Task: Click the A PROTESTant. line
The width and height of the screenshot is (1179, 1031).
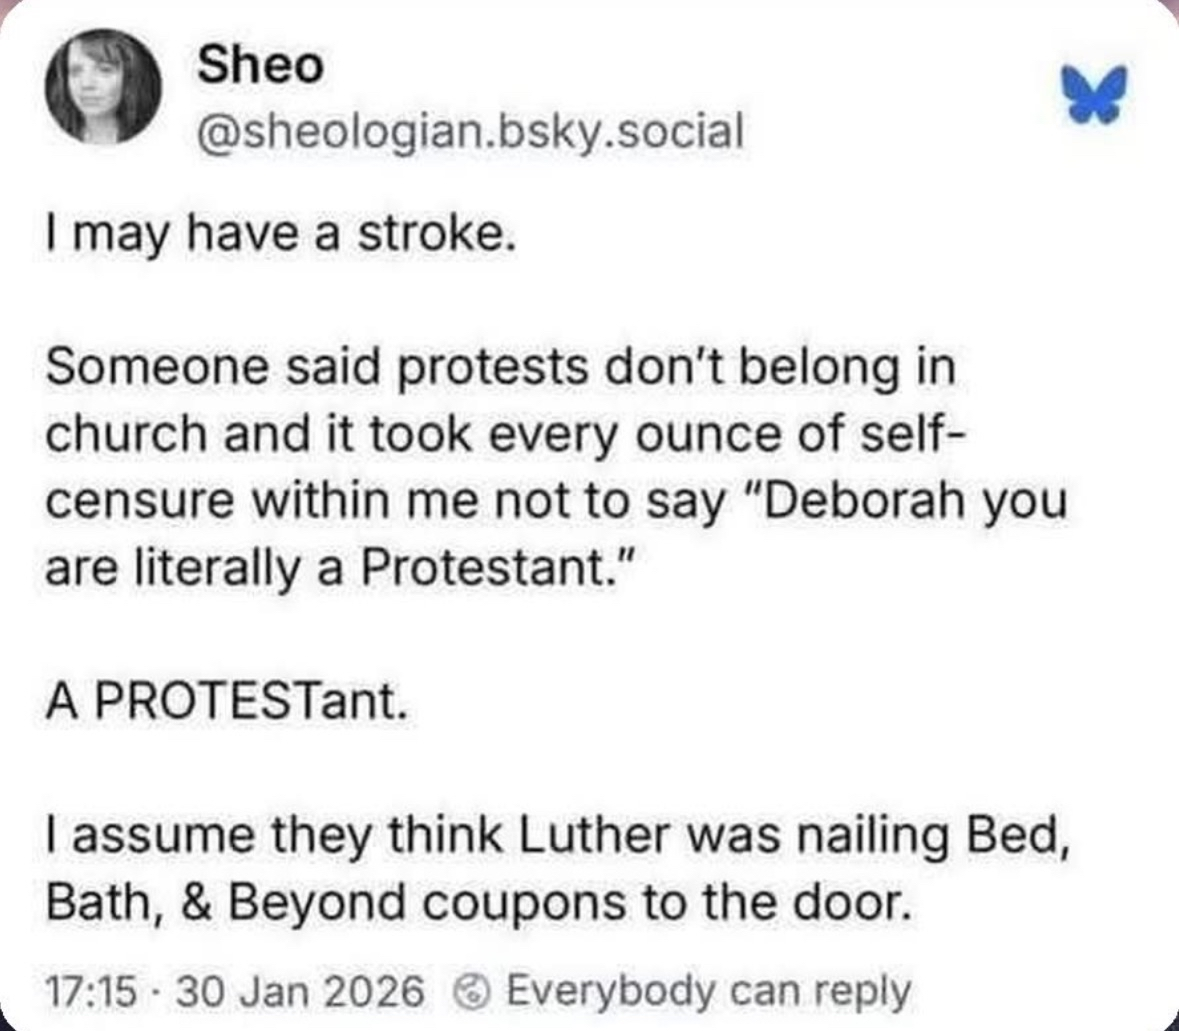Action: point(226,702)
